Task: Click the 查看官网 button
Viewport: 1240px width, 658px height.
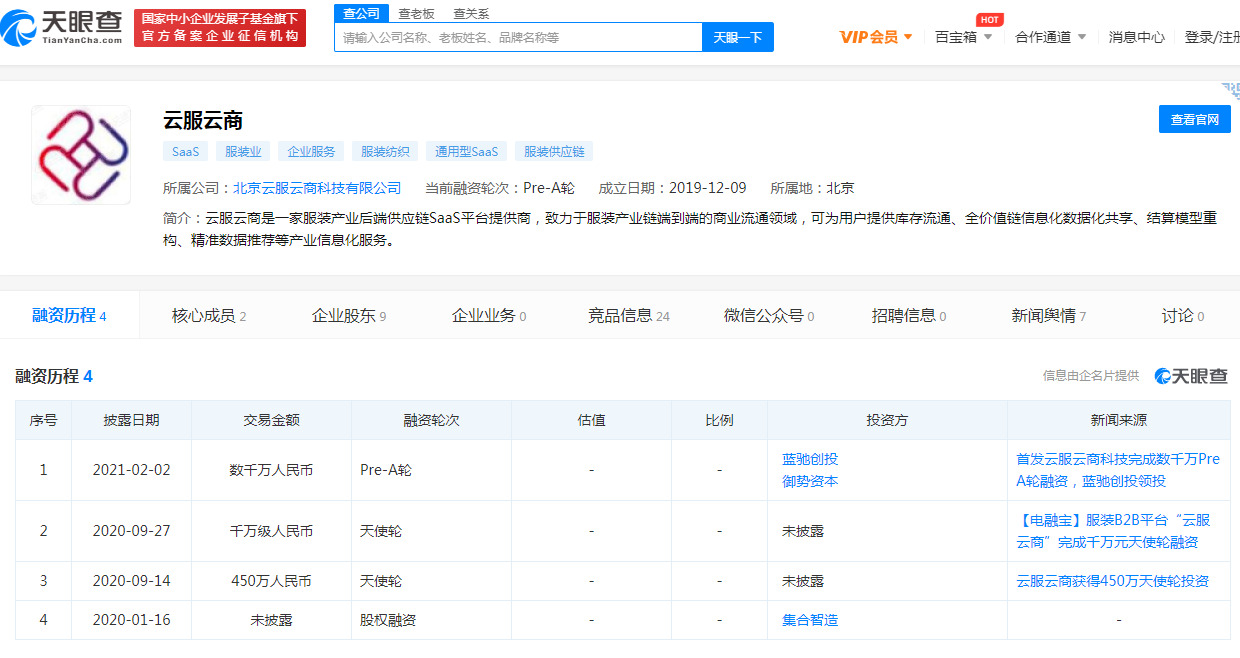Action: click(1195, 119)
